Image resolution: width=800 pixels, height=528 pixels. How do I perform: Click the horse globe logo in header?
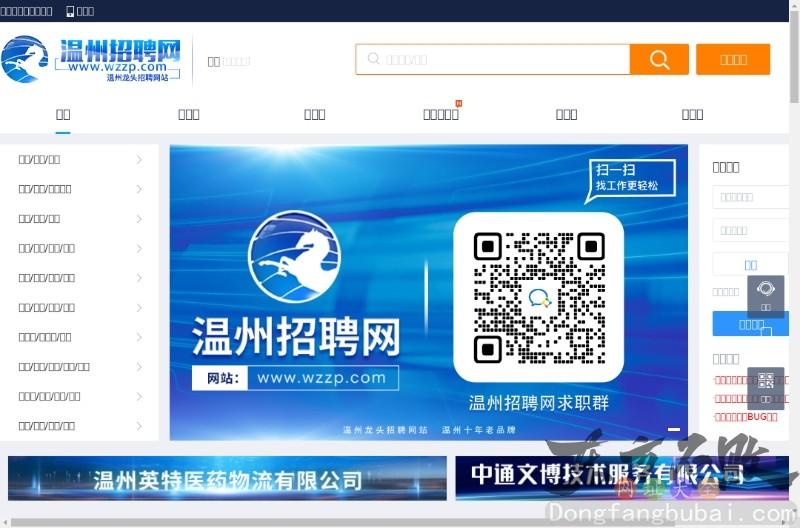click(x=24, y=59)
